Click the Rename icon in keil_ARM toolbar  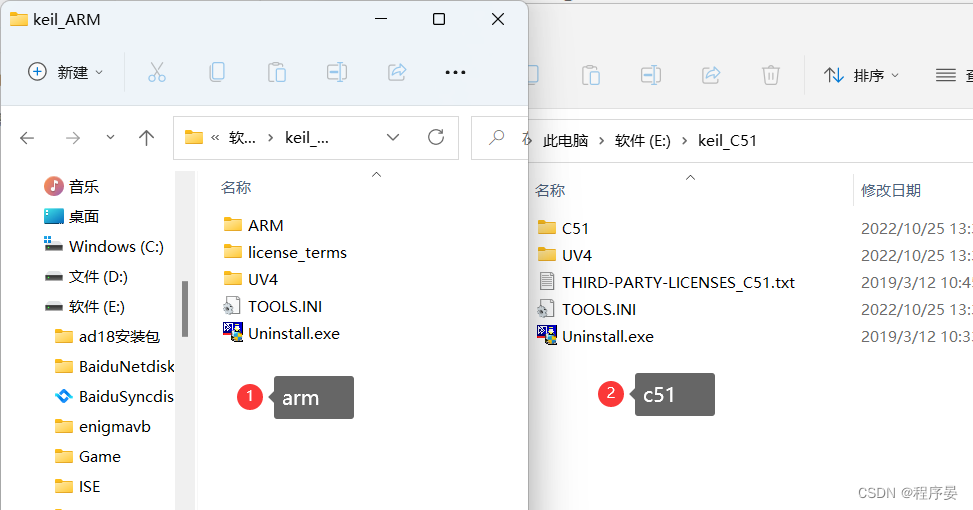point(337,72)
